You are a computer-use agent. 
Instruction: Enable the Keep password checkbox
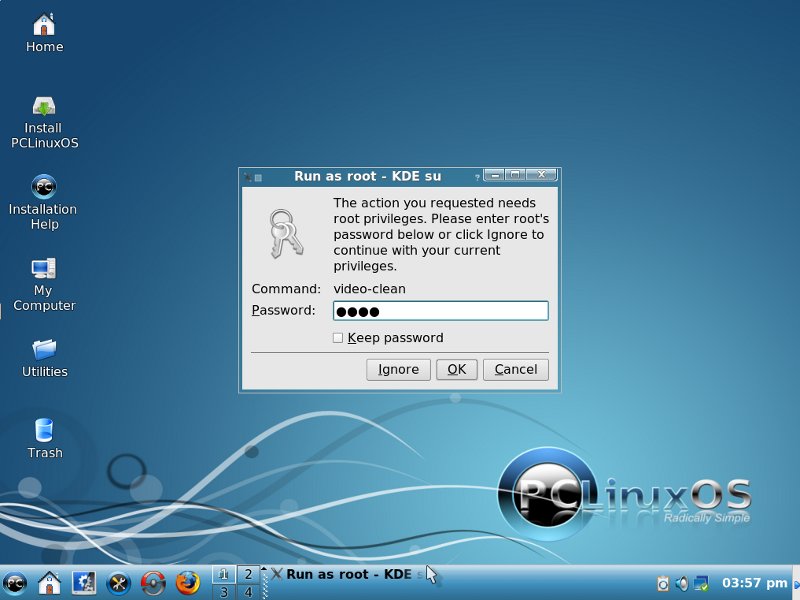tap(339, 338)
